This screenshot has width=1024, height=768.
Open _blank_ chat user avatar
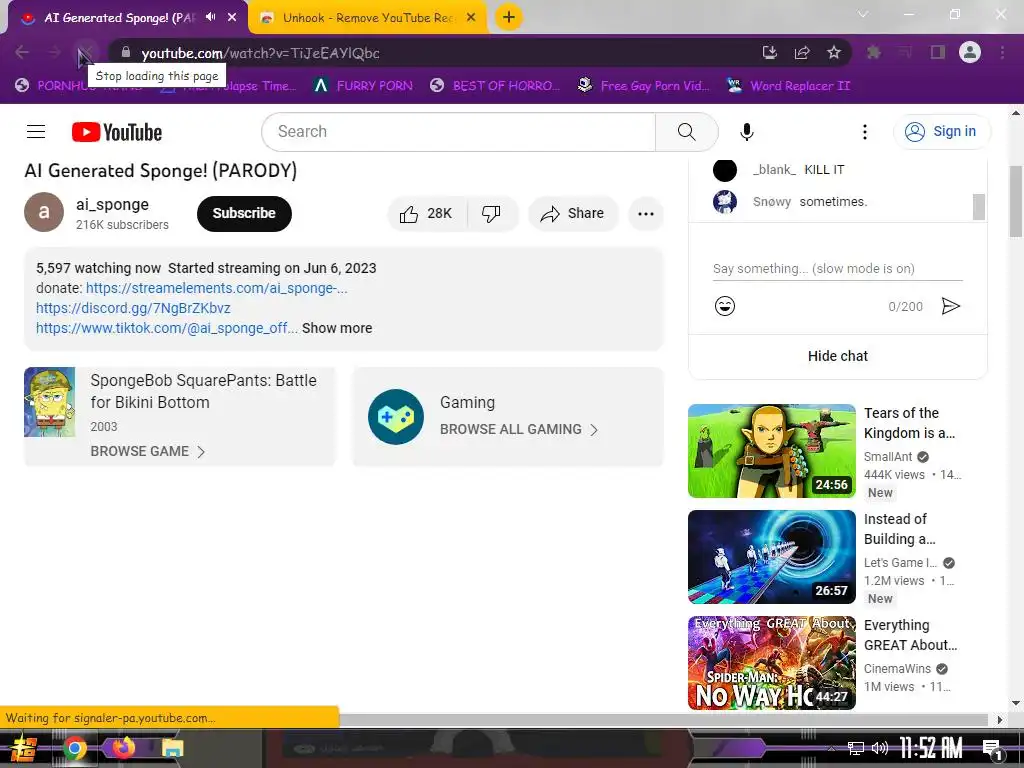click(x=724, y=170)
